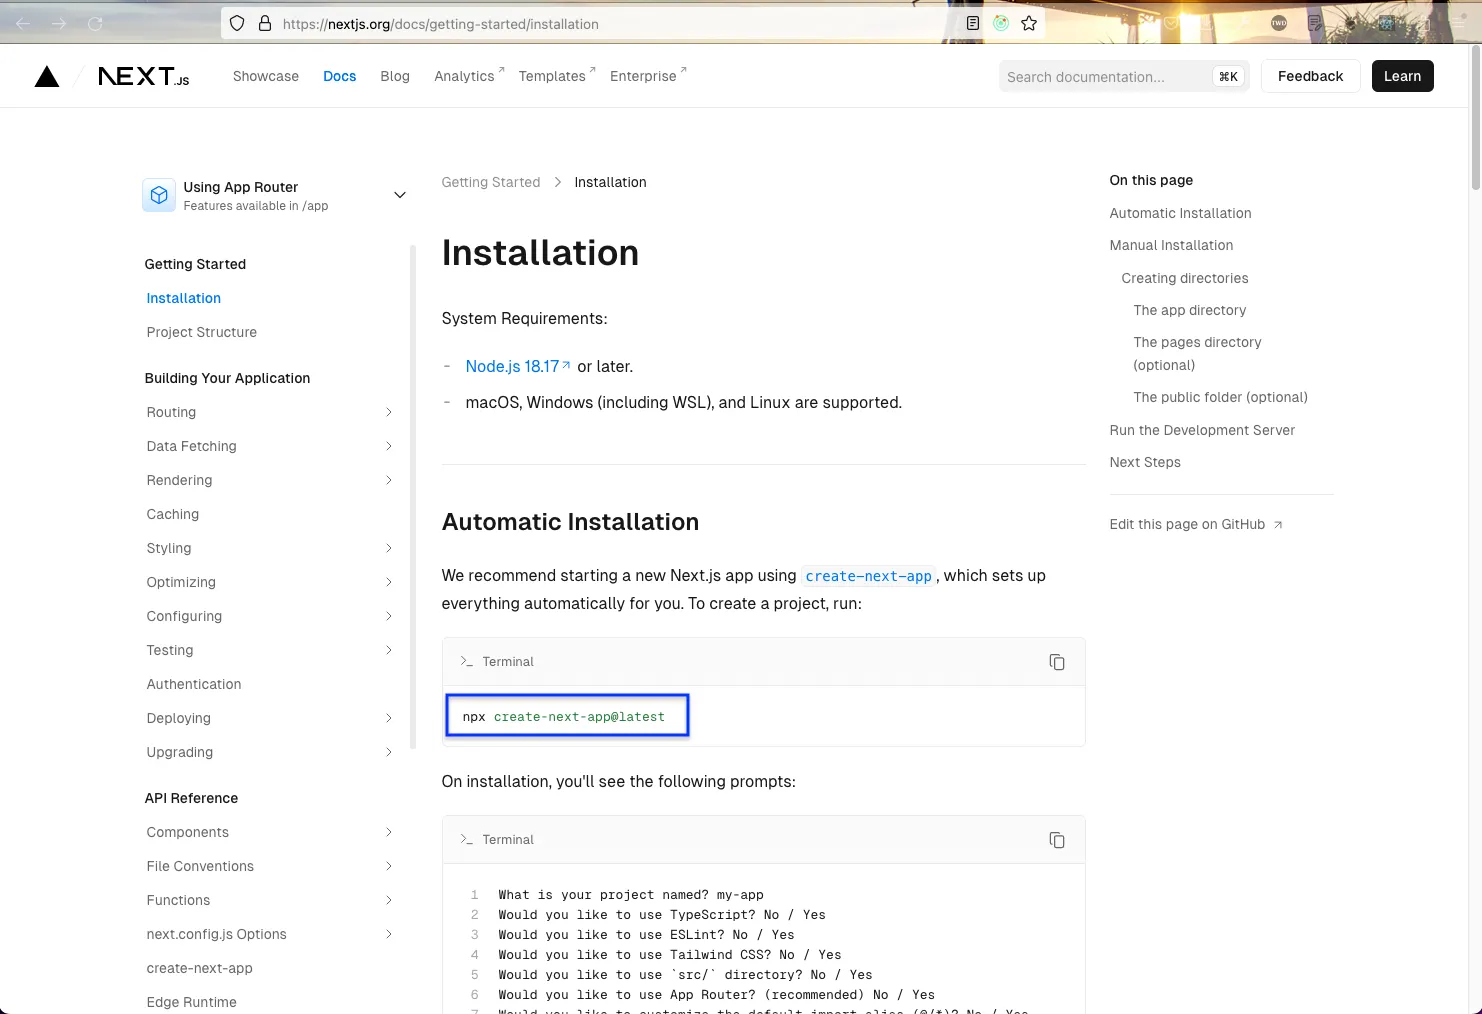The height and width of the screenshot is (1014, 1482).
Task: Open Analytics in top navigation
Action: [469, 76]
